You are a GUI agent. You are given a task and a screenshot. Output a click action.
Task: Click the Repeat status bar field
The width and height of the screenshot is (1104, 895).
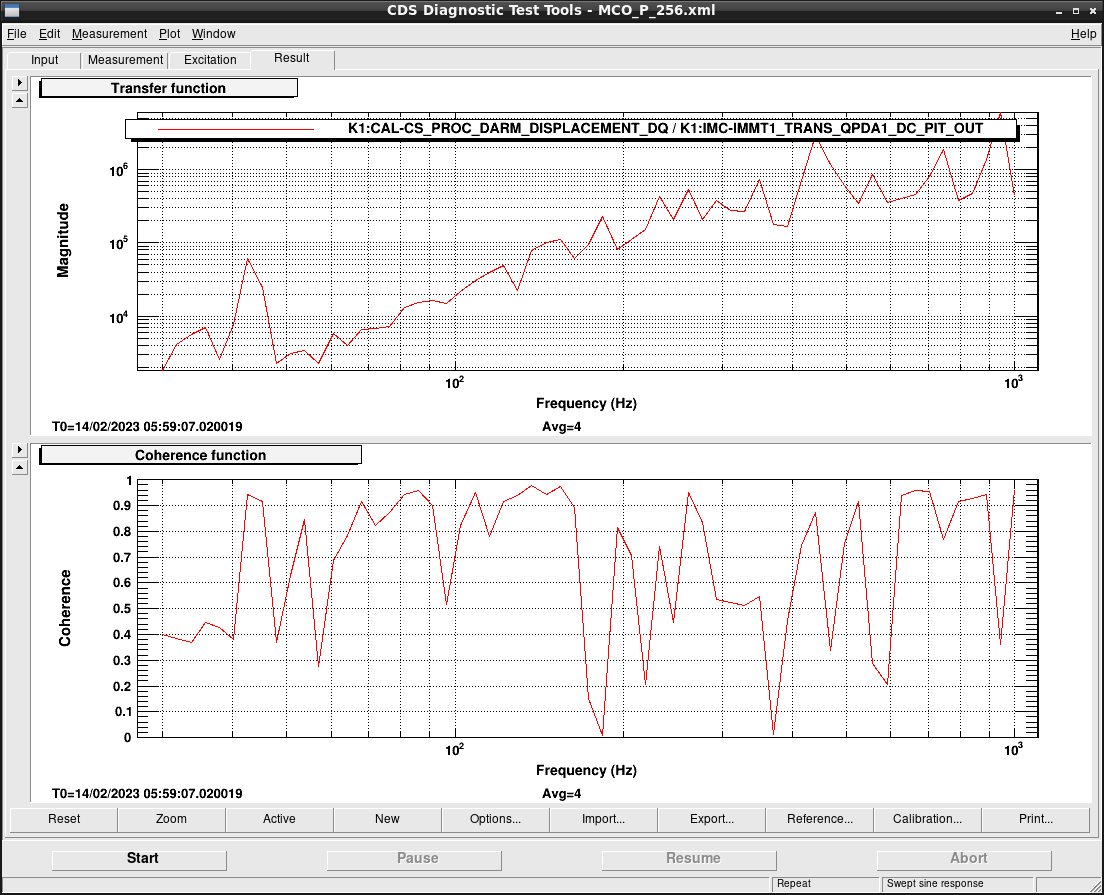[x=826, y=884]
